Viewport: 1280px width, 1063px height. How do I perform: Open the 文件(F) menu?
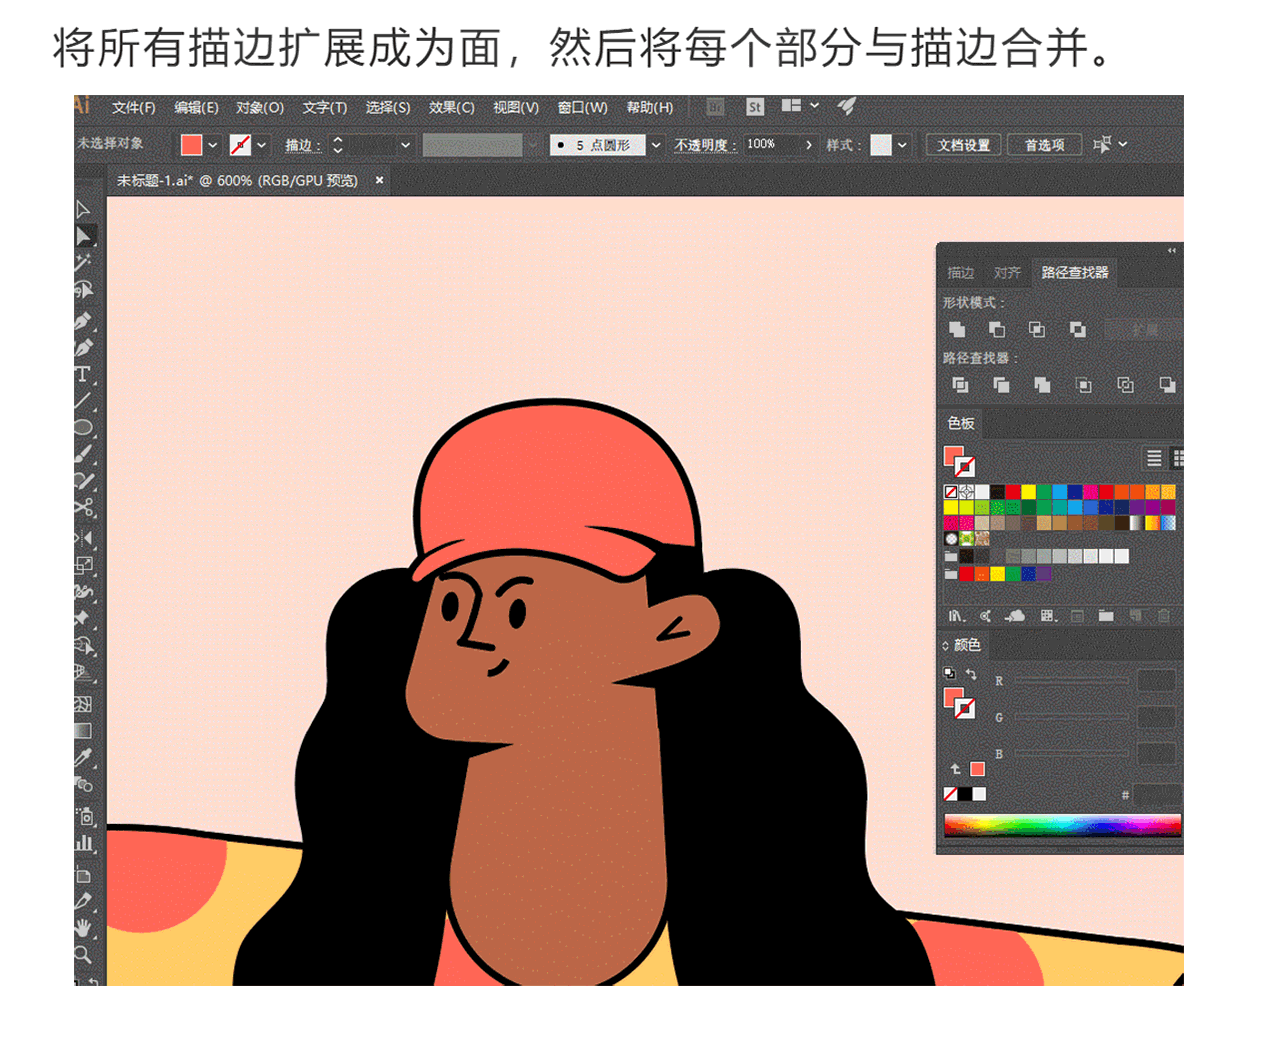point(133,107)
